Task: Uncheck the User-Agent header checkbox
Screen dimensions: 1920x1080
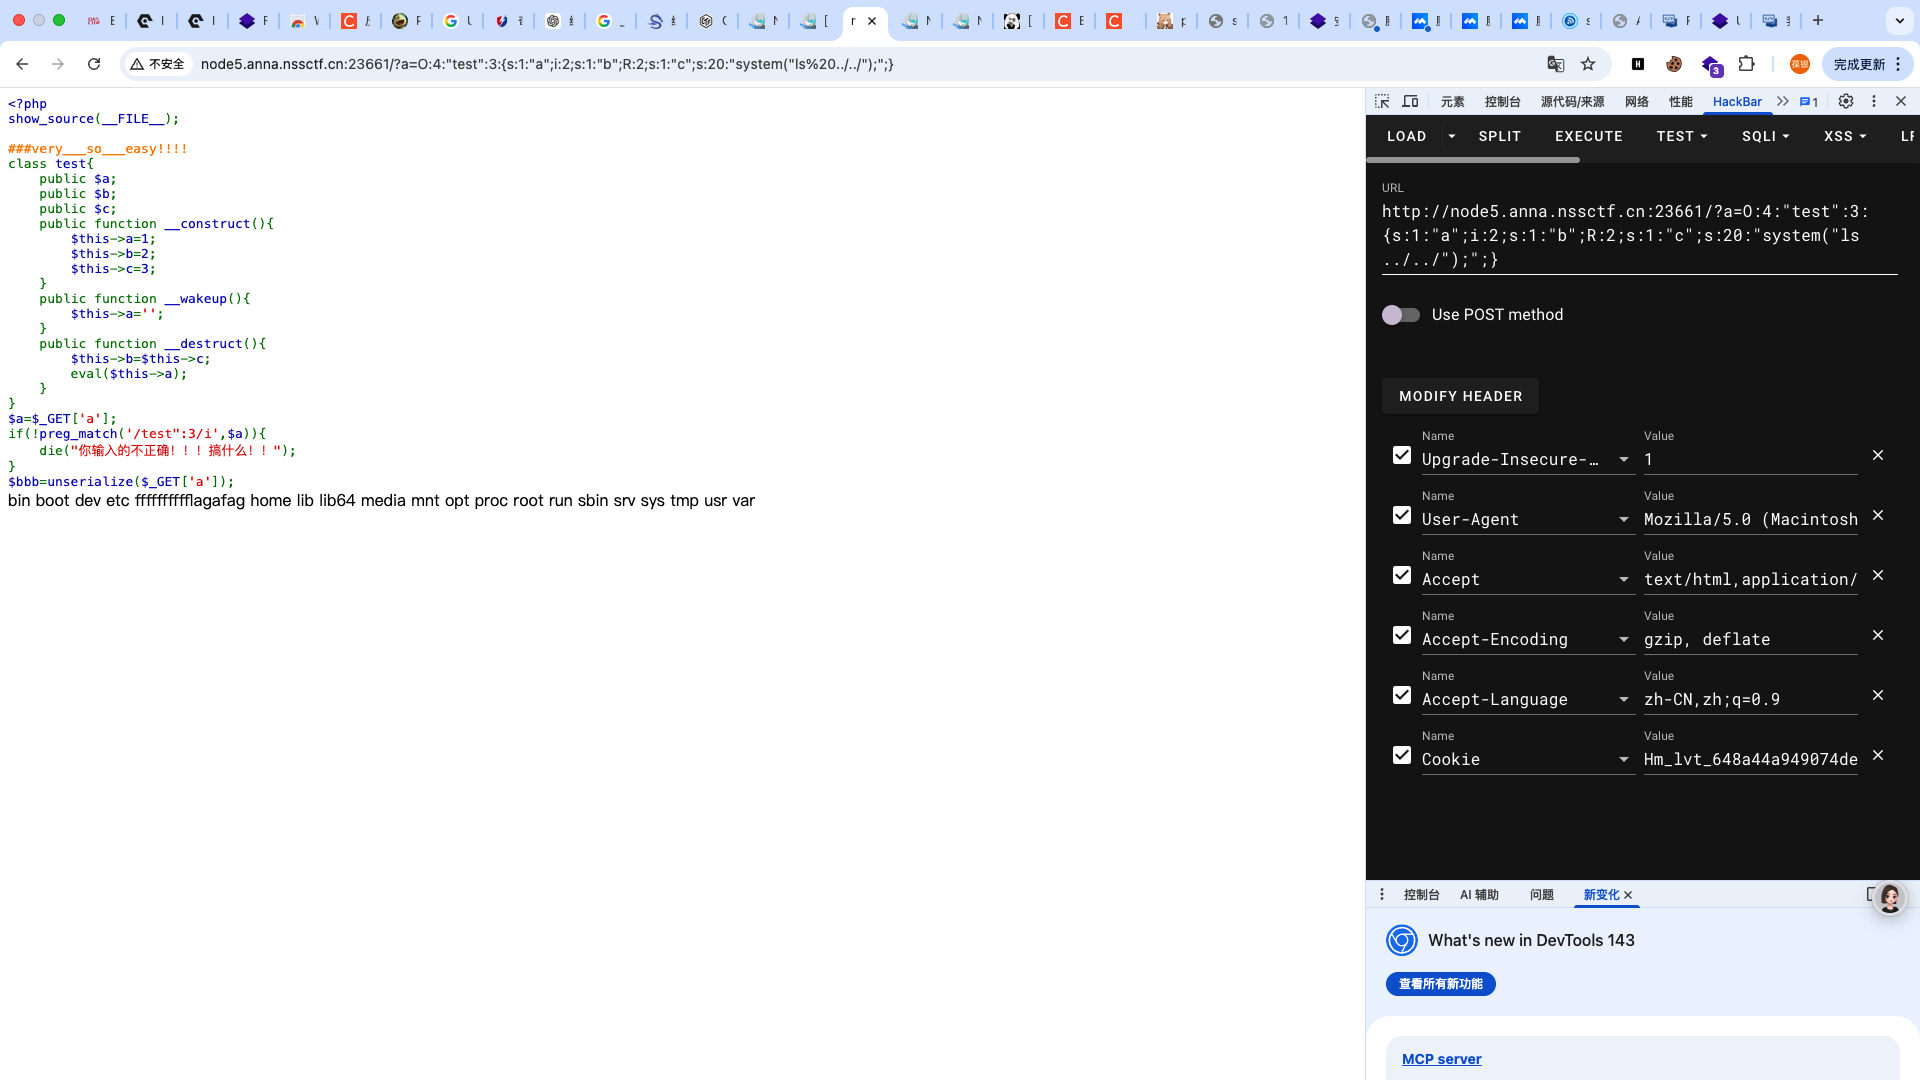Action: (x=1402, y=515)
